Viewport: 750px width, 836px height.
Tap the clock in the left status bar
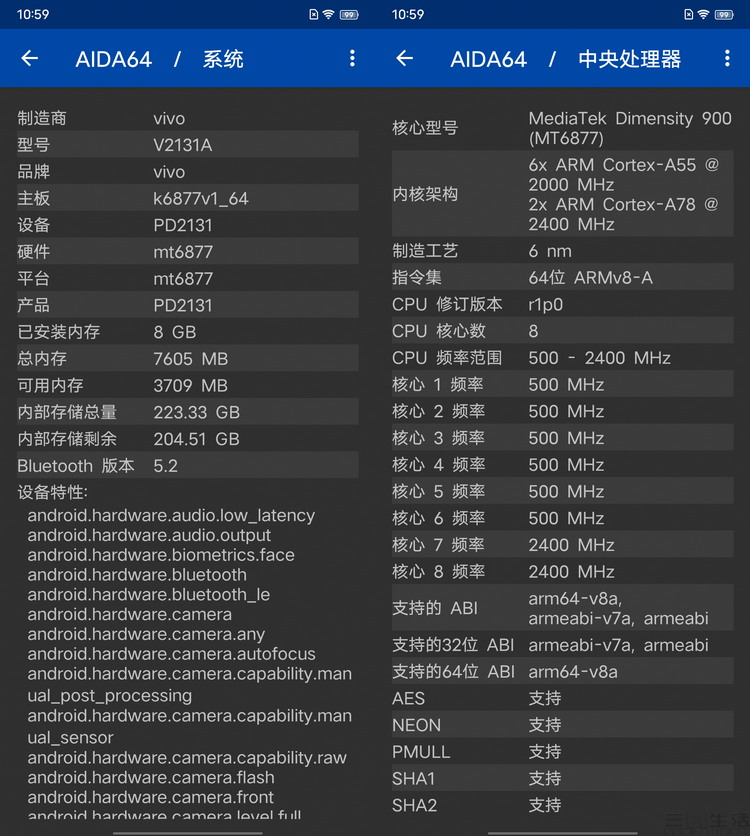coord(33,14)
